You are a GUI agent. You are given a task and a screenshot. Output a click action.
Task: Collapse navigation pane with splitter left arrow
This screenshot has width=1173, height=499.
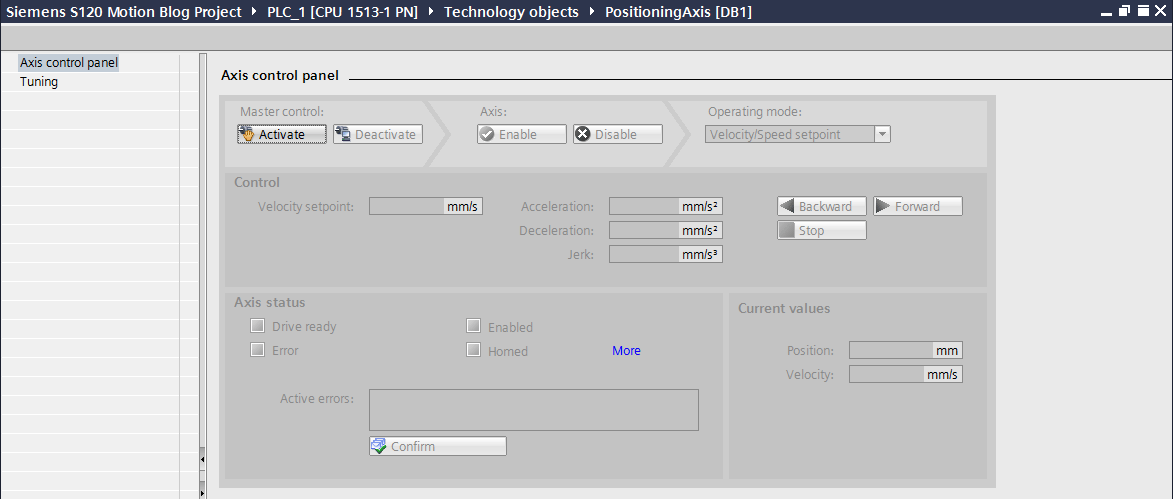[x=203, y=459]
